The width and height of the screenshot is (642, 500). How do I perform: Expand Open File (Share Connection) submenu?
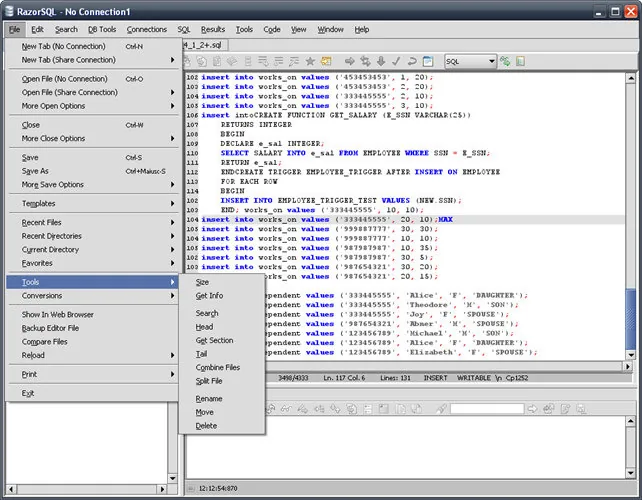[93, 92]
